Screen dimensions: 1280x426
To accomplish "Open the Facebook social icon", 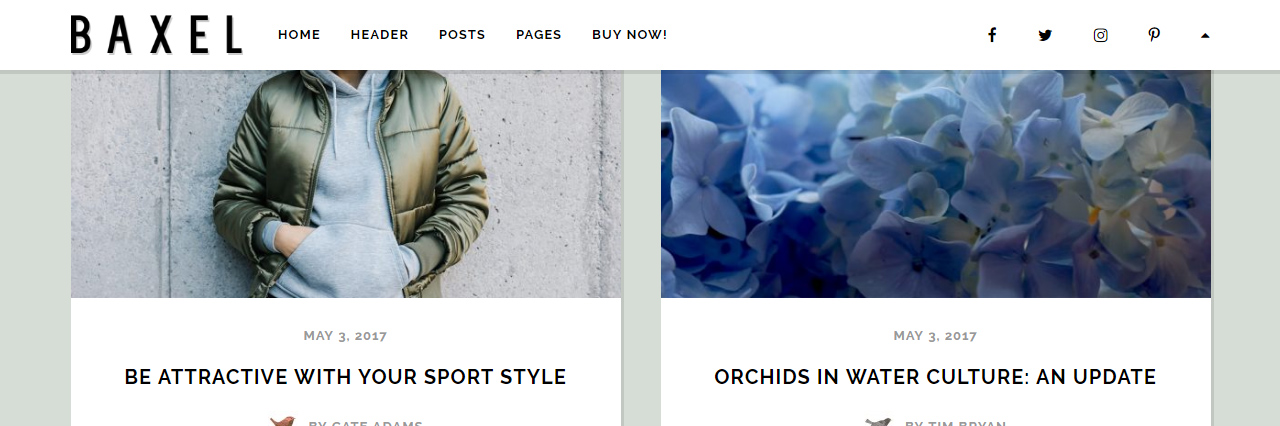I will click(992, 35).
